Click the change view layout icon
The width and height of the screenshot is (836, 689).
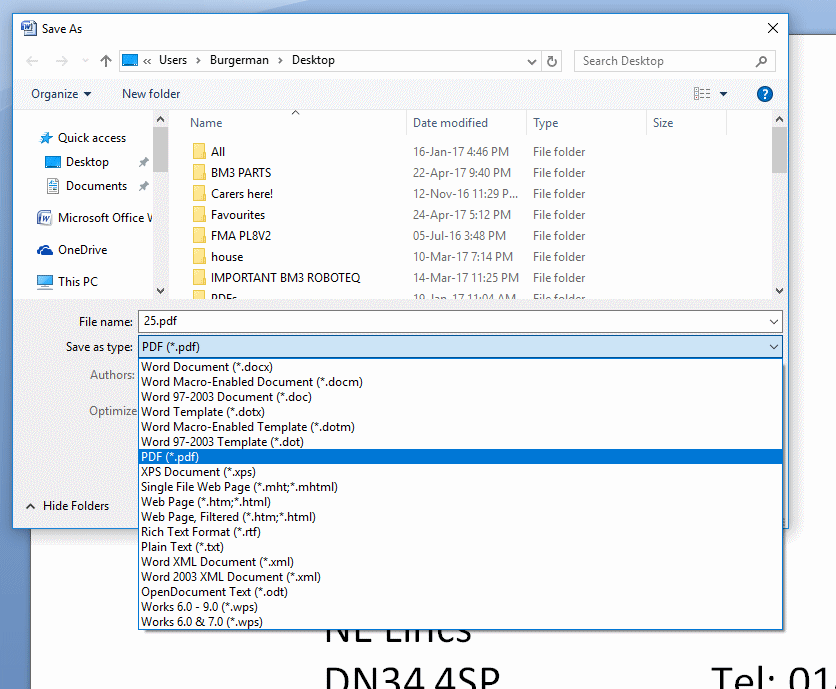coord(702,94)
